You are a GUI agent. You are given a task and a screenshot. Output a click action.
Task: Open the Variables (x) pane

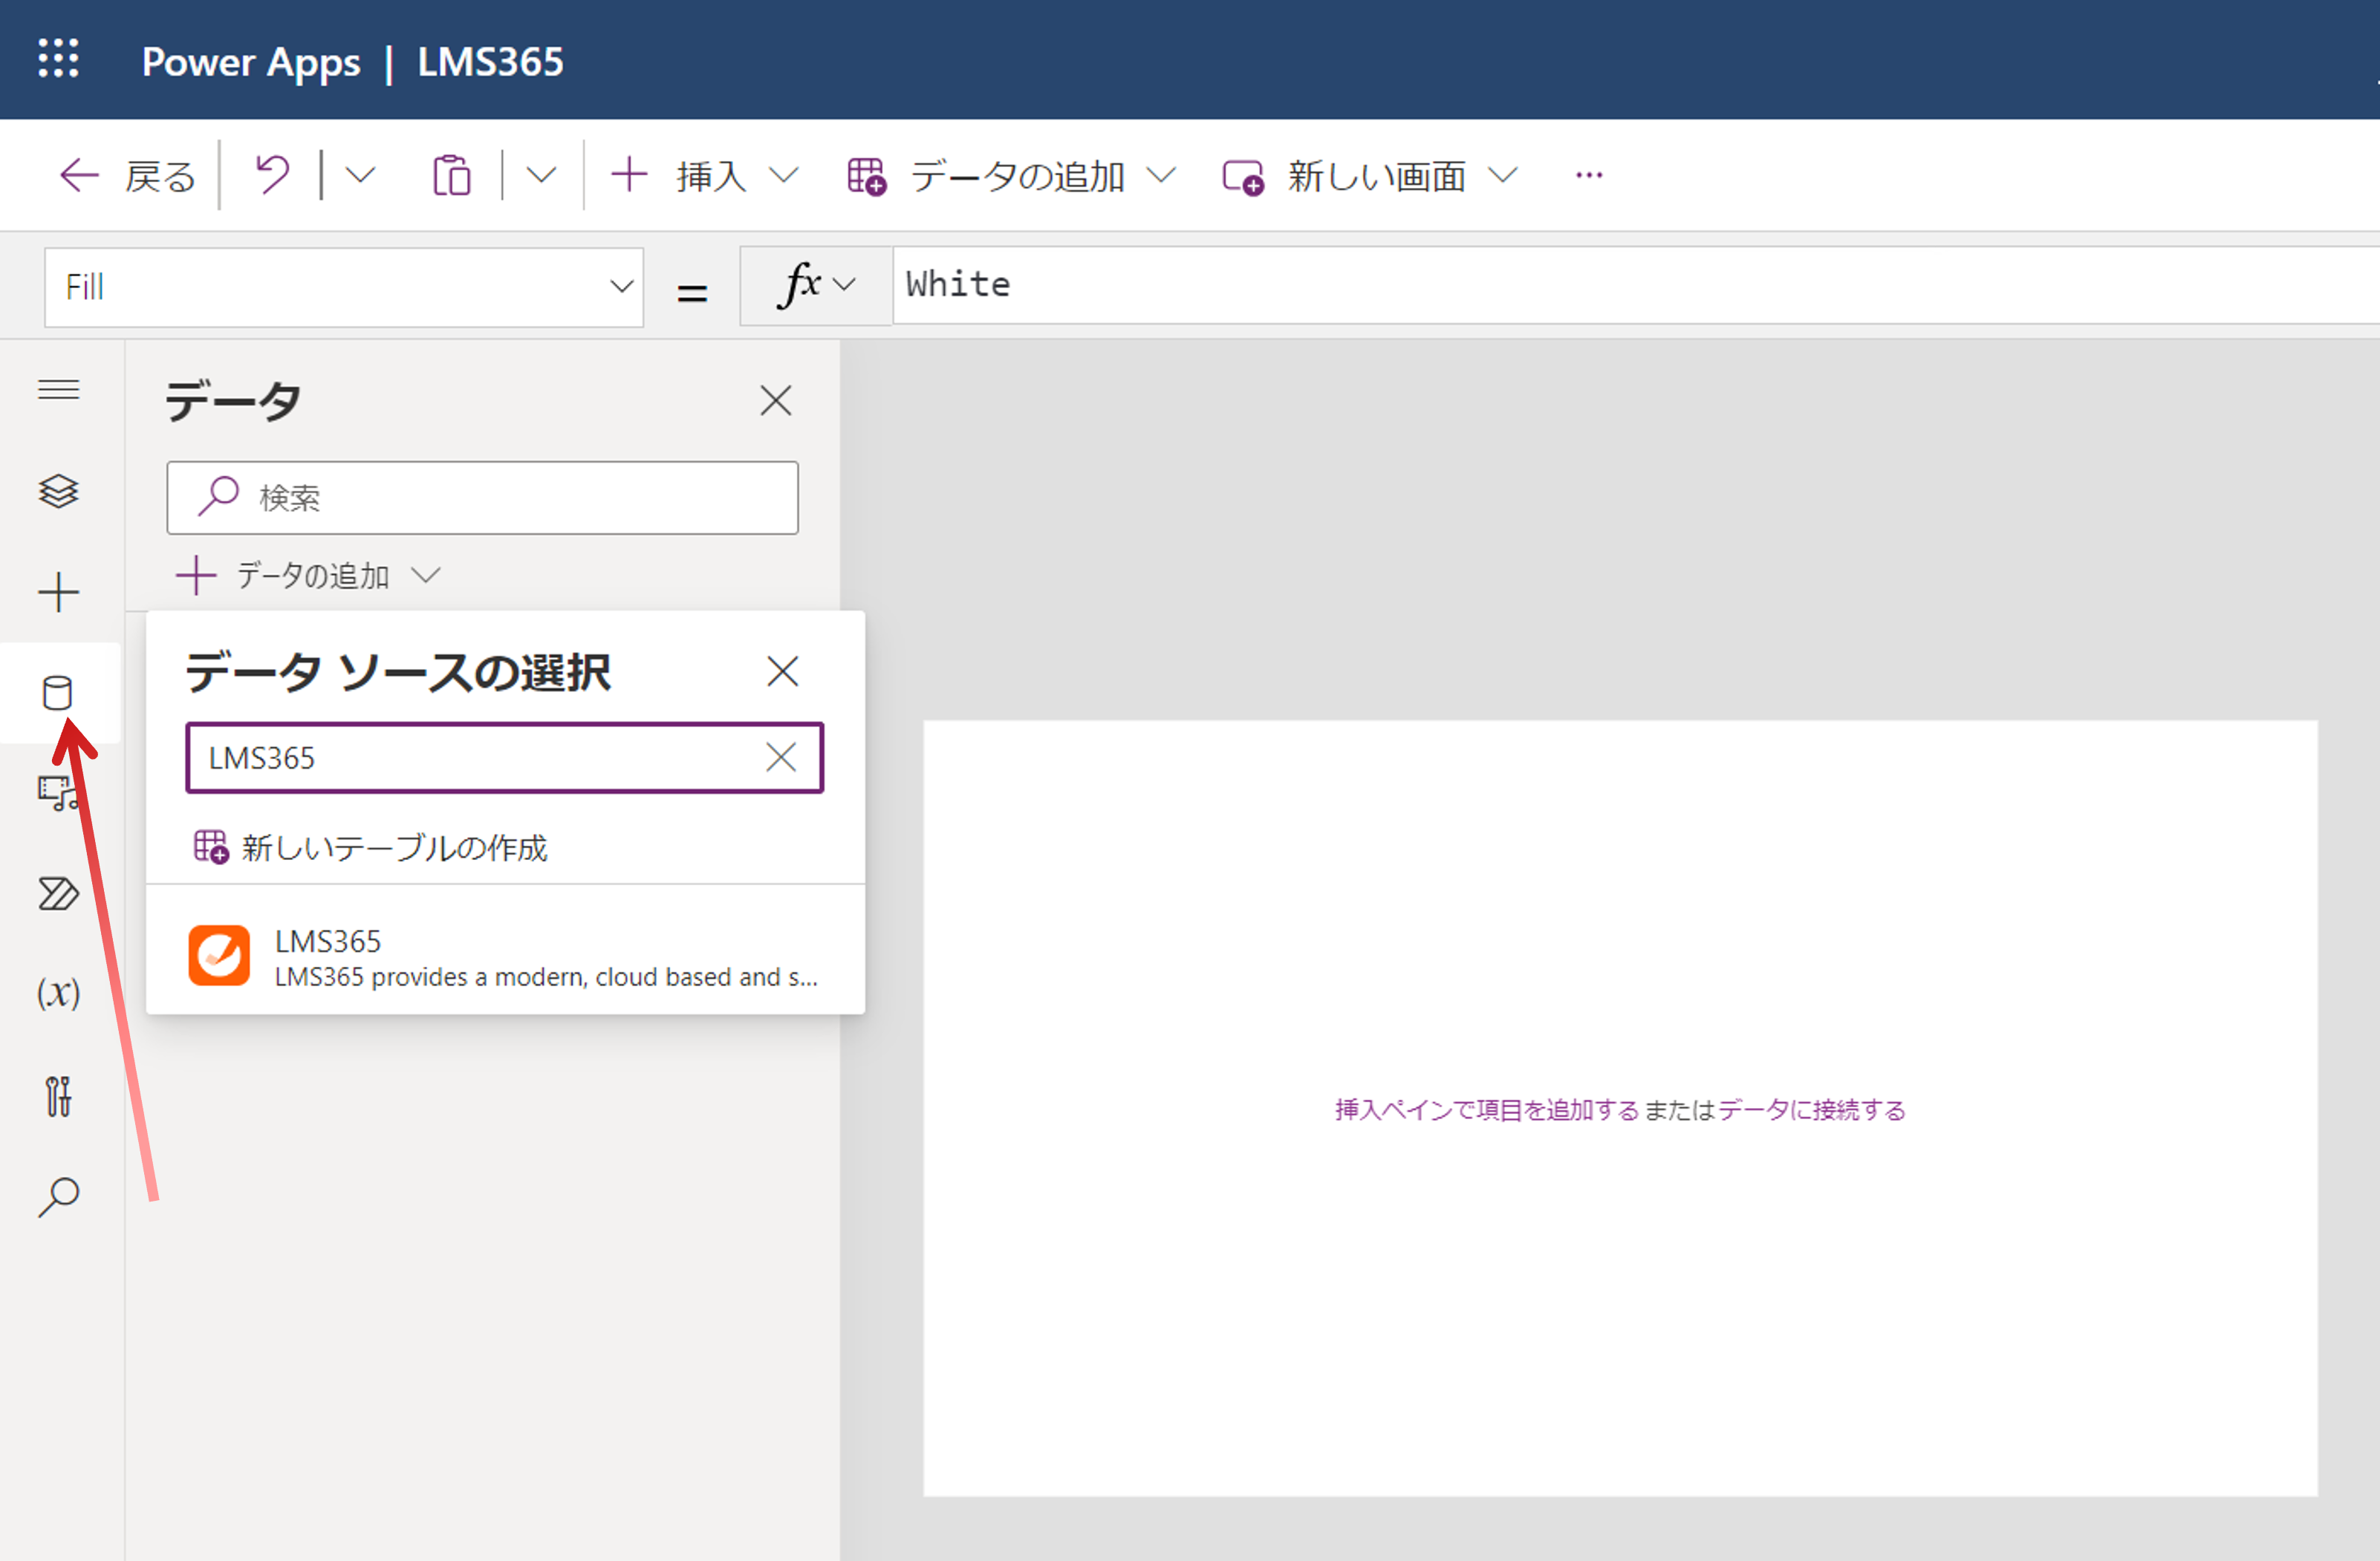click(x=59, y=994)
